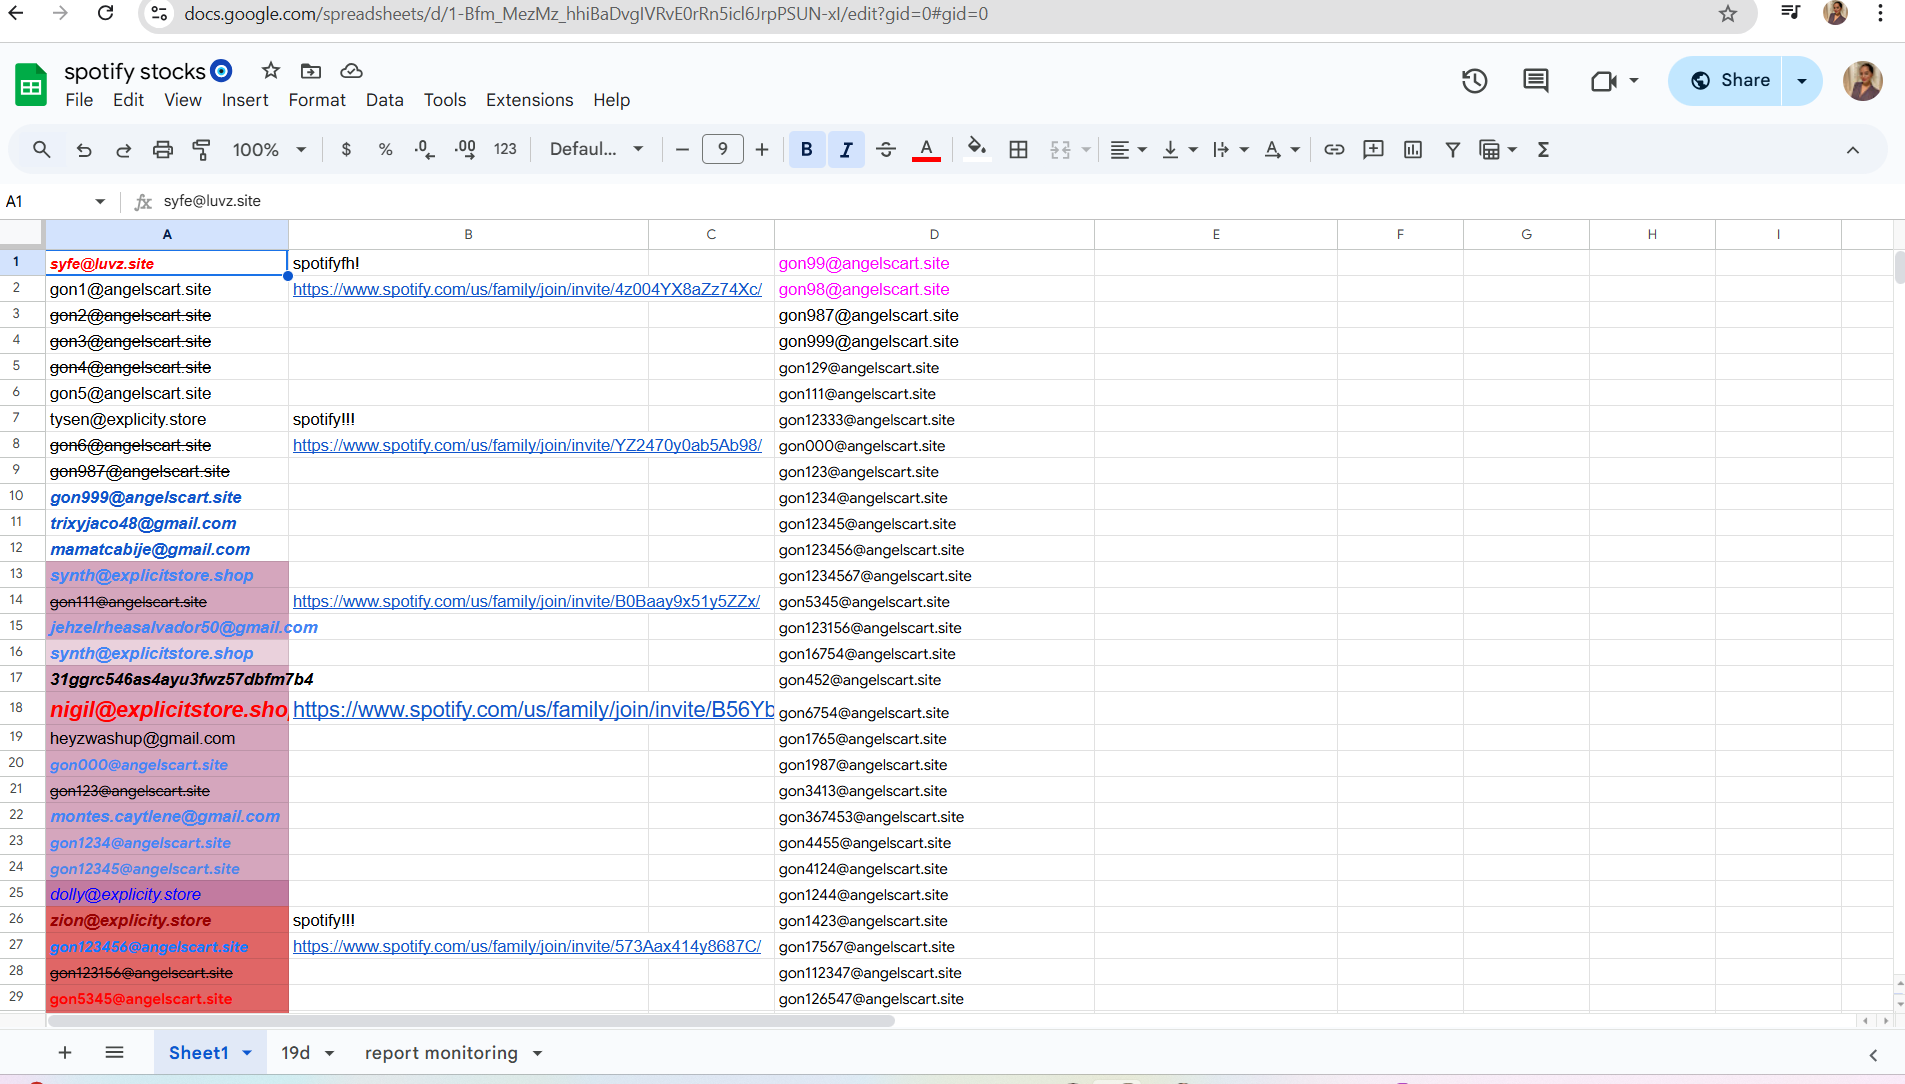Activate the paint format tool
The width and height of the screenshot is (1905, 1084).
202,150
